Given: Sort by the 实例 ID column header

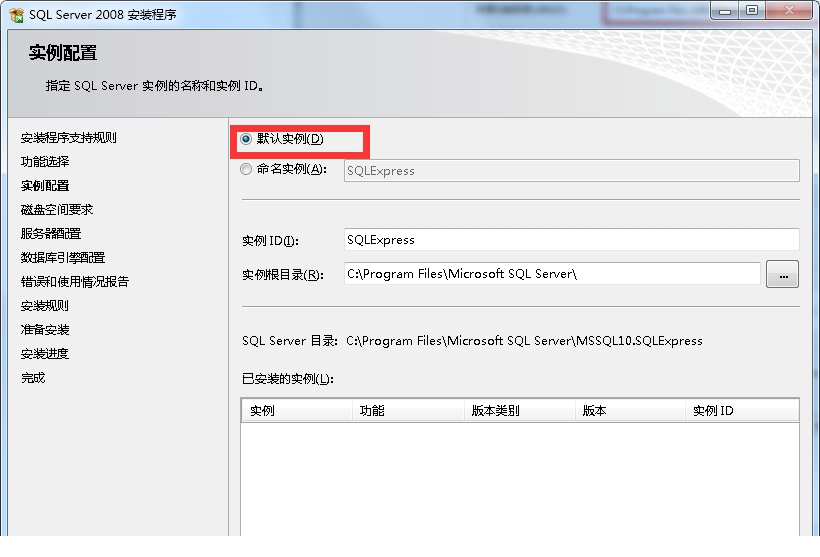Looking at the screenshot, I should click(x=742, y=411).
